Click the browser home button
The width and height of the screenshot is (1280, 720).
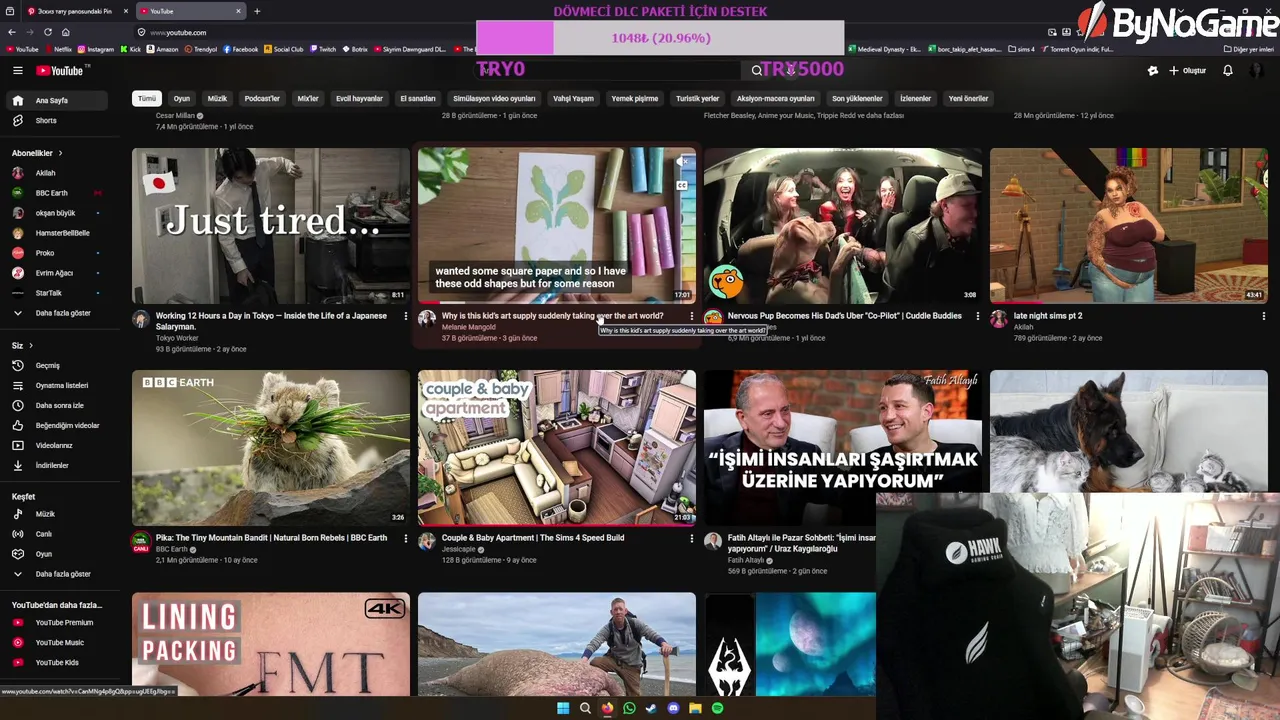65,32
